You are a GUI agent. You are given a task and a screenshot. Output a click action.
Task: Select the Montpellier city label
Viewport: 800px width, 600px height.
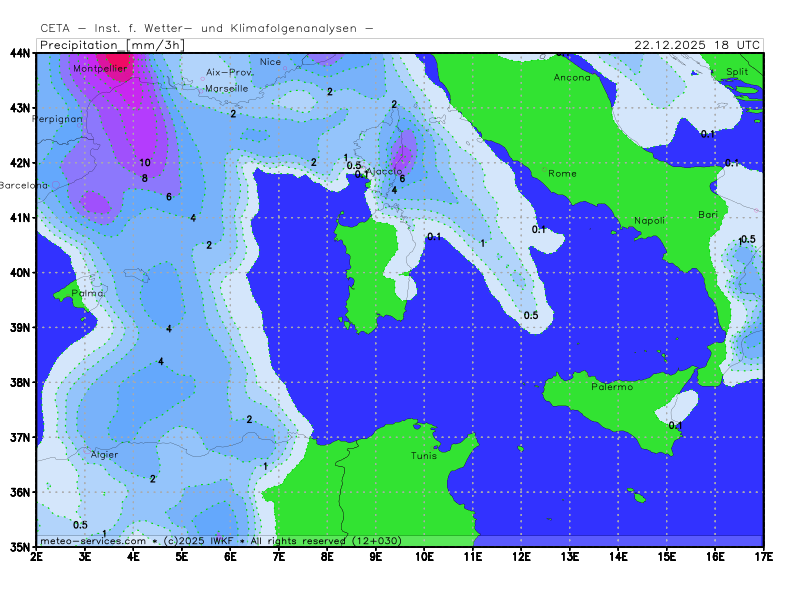[99, 69]
